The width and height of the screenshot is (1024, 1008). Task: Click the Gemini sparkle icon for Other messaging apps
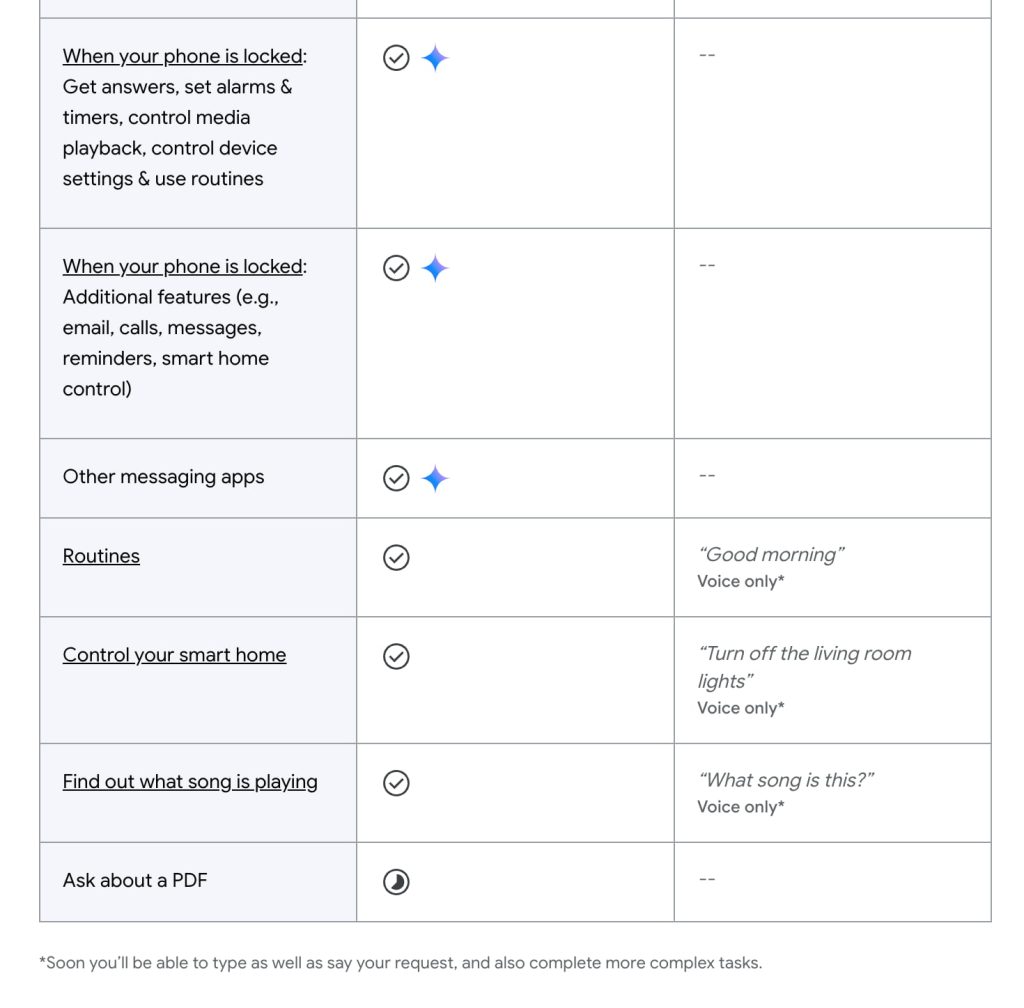click(x=435, y=479)
